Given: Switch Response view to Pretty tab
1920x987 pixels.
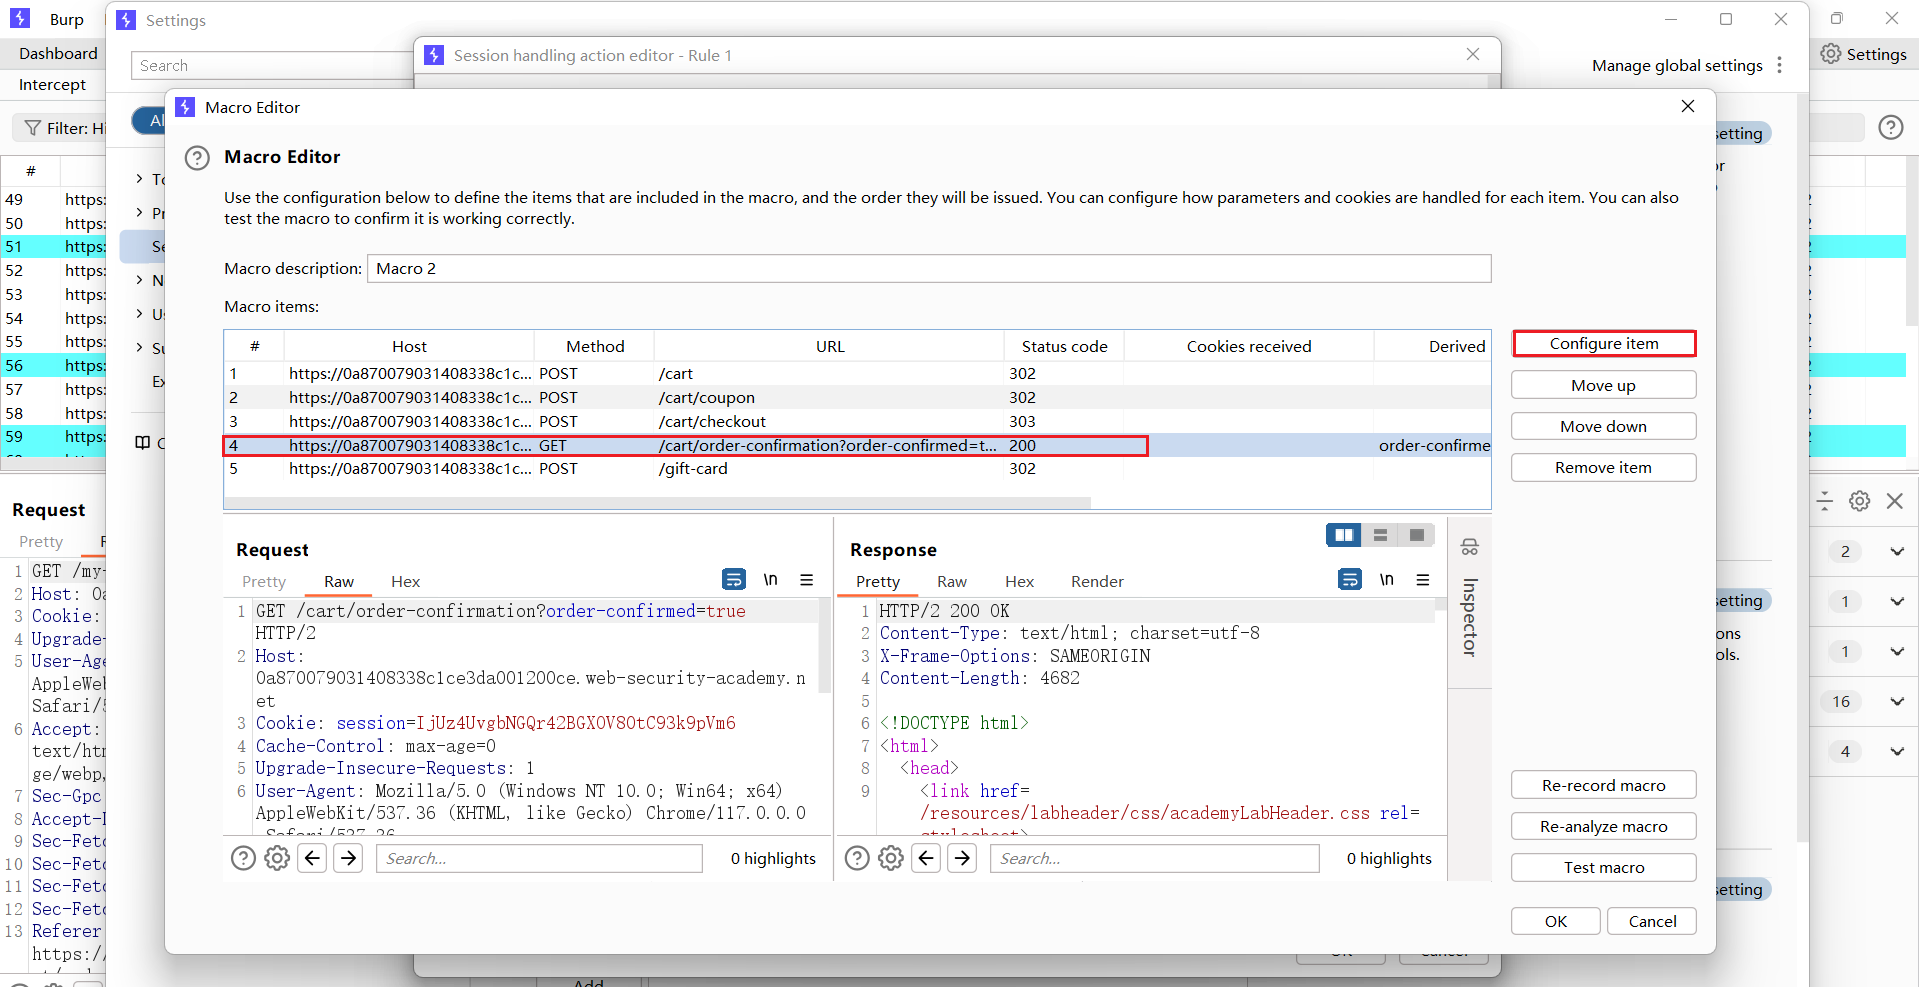Looking at the screenshot, I should pyautogui.click(x=878, y=581).
